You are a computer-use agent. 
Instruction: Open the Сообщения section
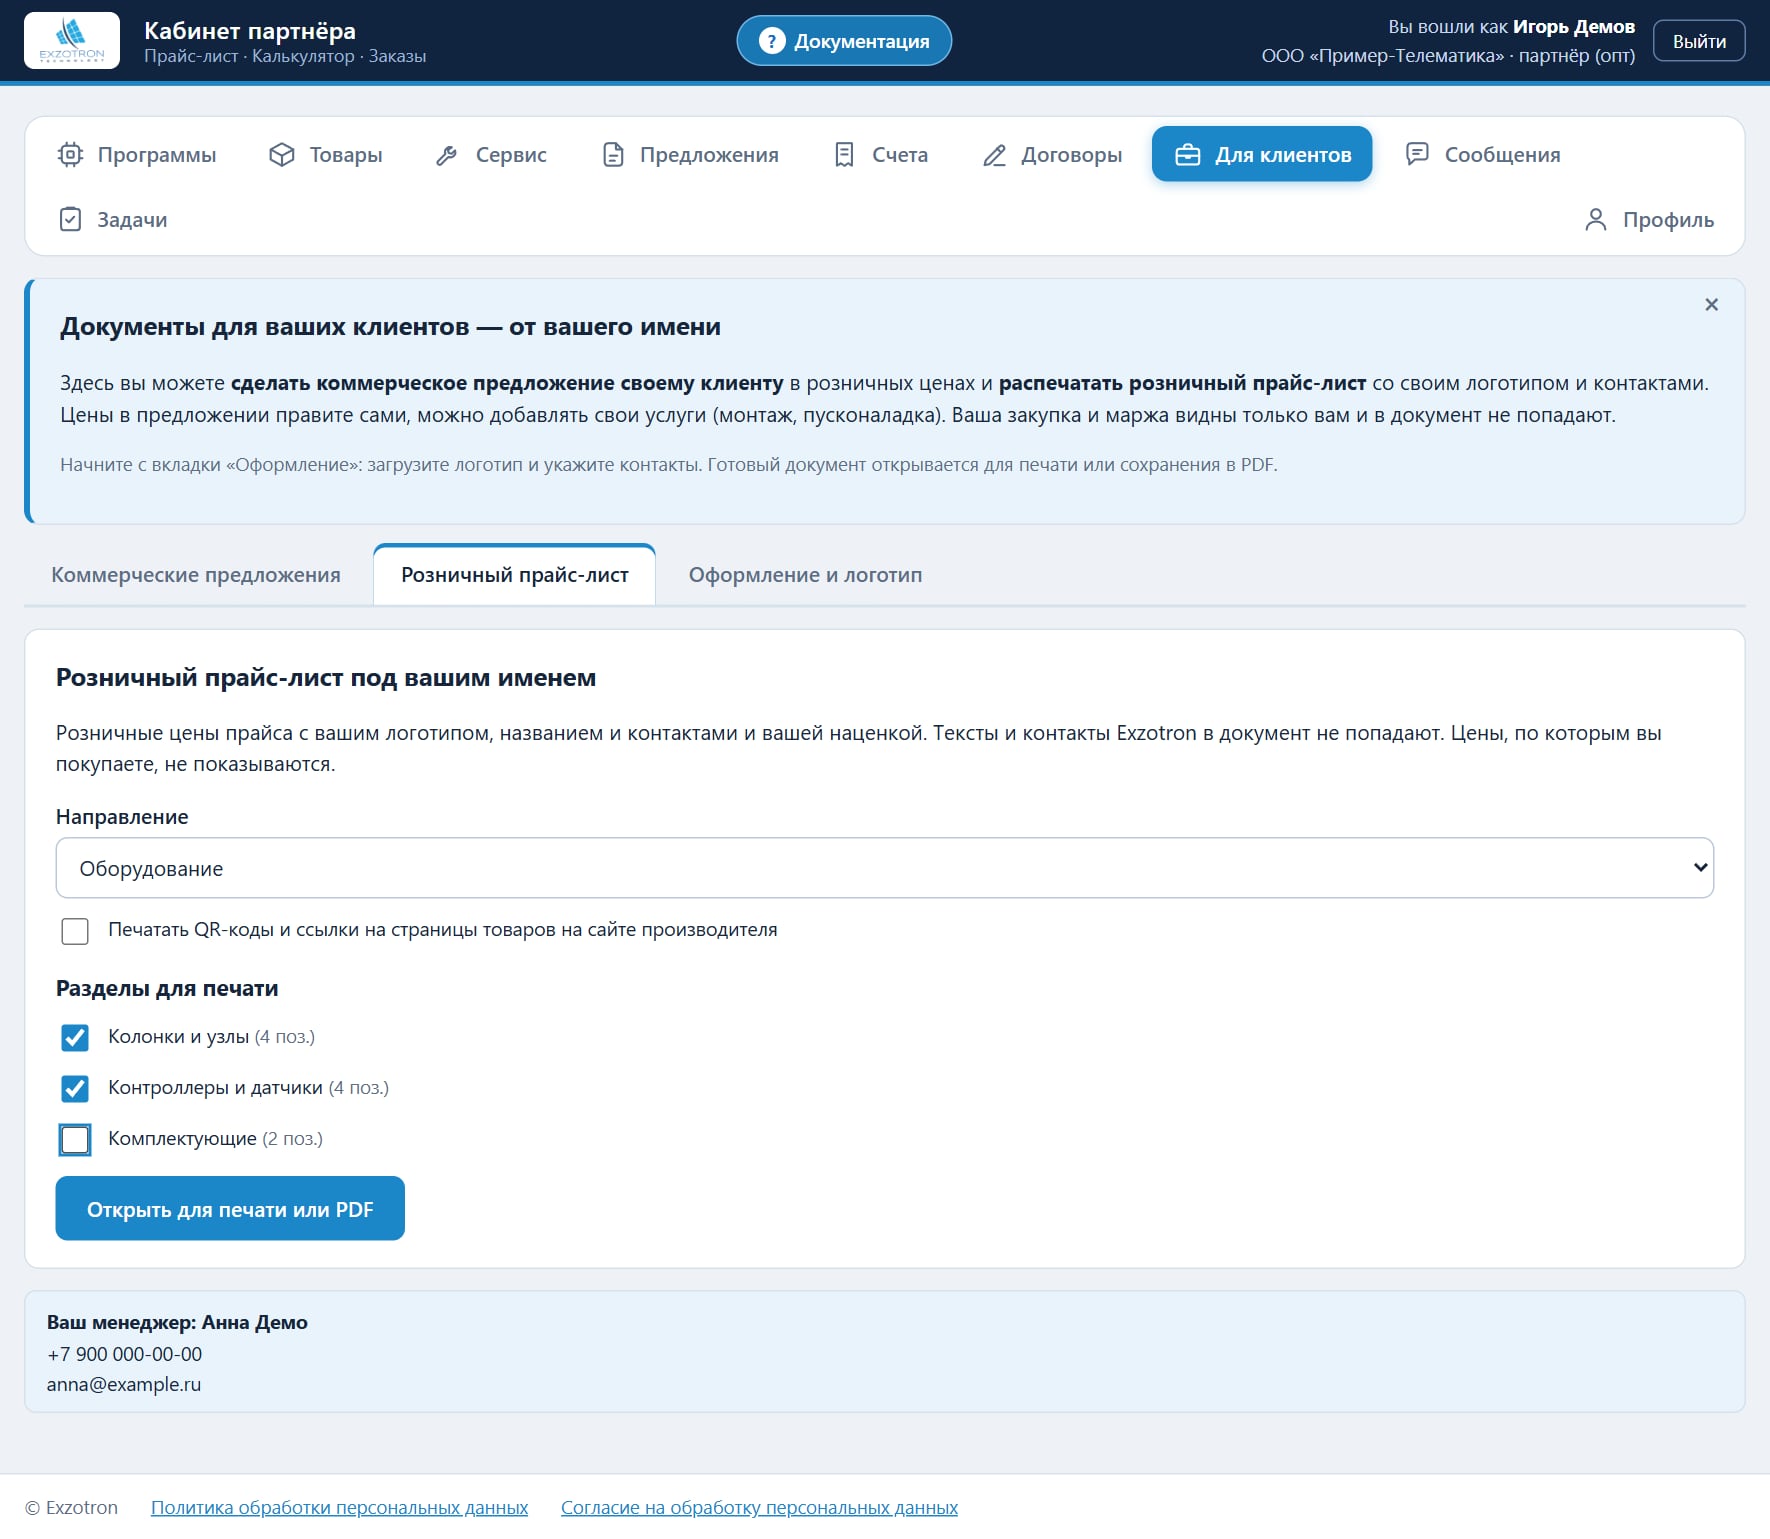click(x=1483, y=155)
